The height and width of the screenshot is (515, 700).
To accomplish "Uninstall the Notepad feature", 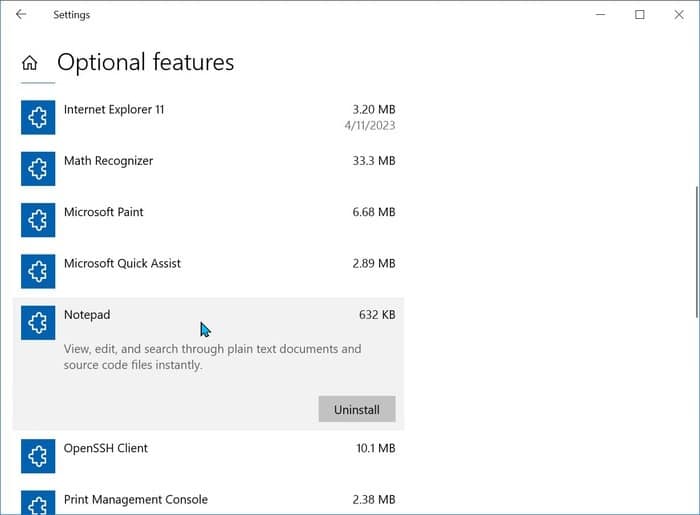I will tap(357, 409).
